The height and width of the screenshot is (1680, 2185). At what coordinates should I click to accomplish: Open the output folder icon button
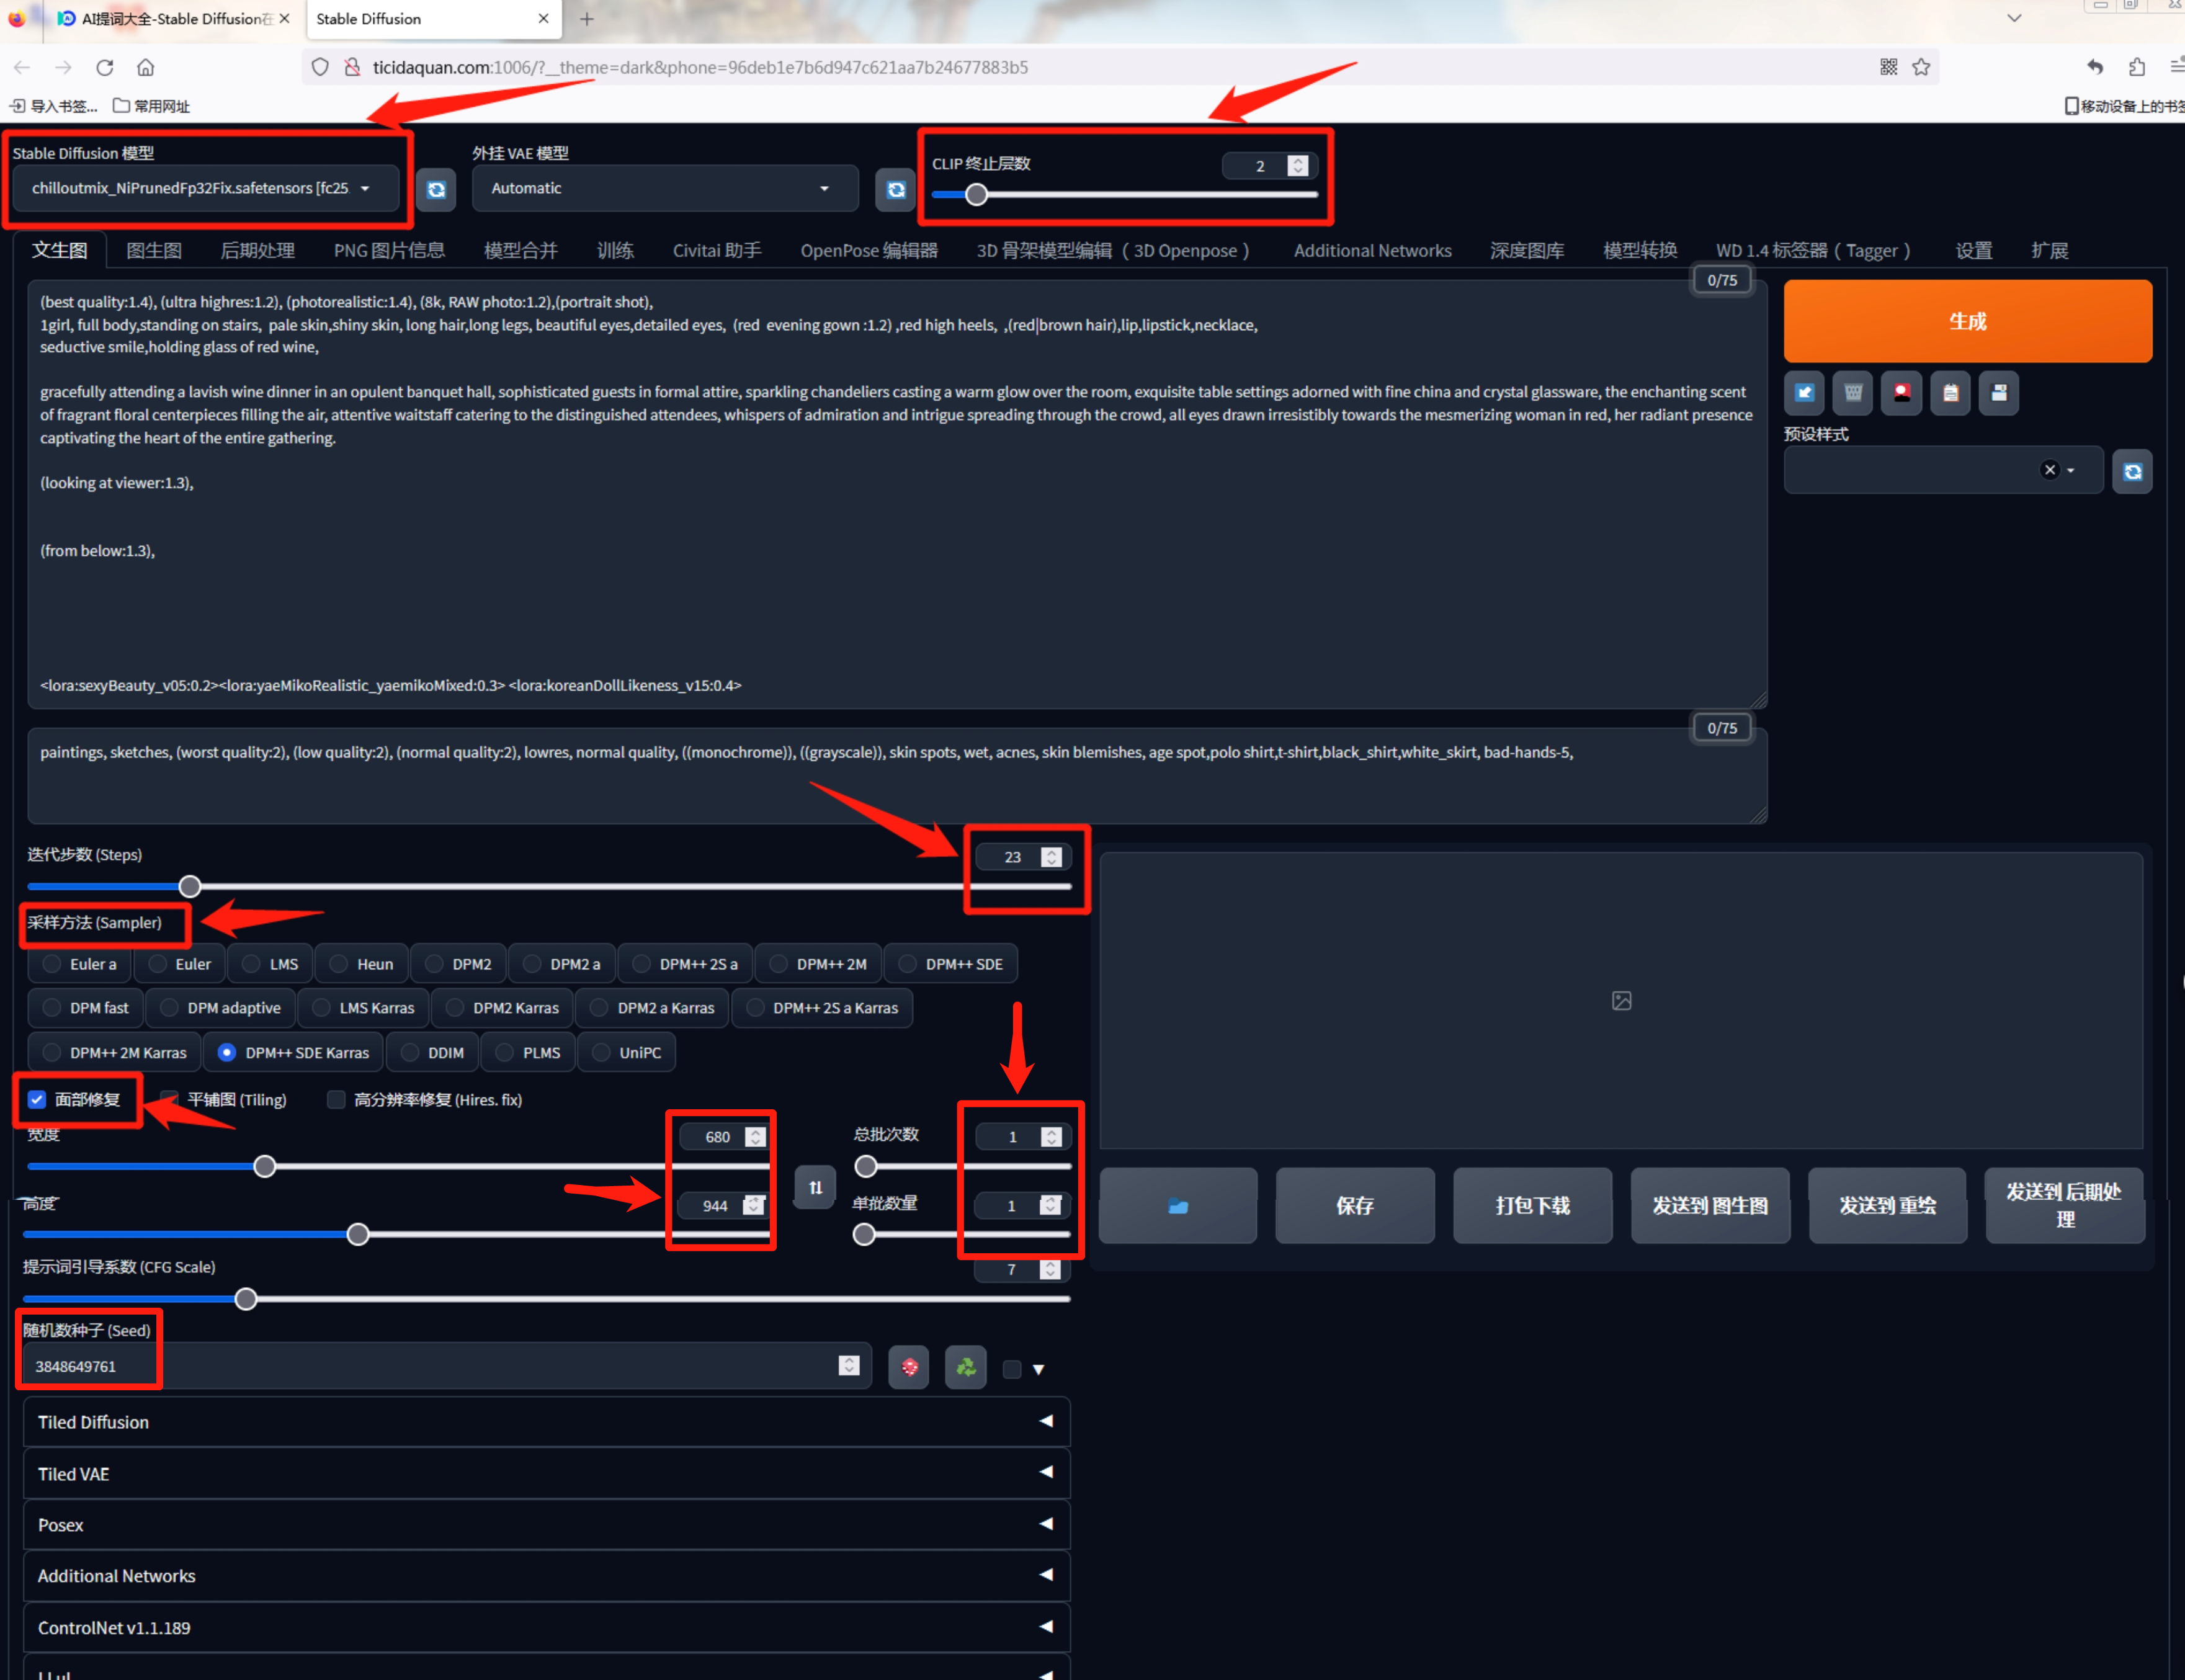coord(1177,1206)
